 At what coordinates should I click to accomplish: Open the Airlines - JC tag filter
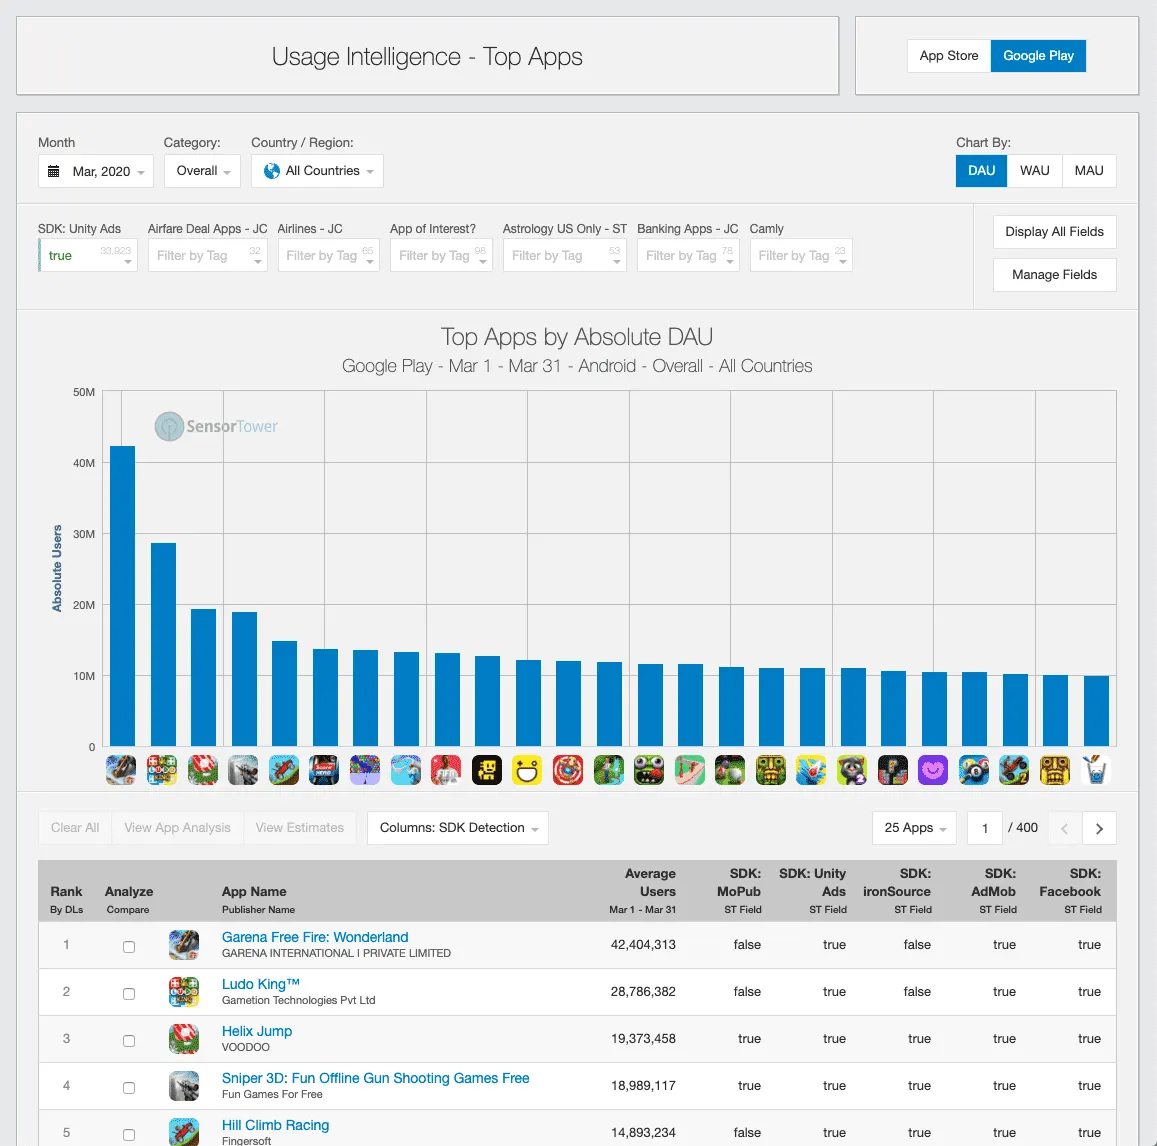(328, 255)
